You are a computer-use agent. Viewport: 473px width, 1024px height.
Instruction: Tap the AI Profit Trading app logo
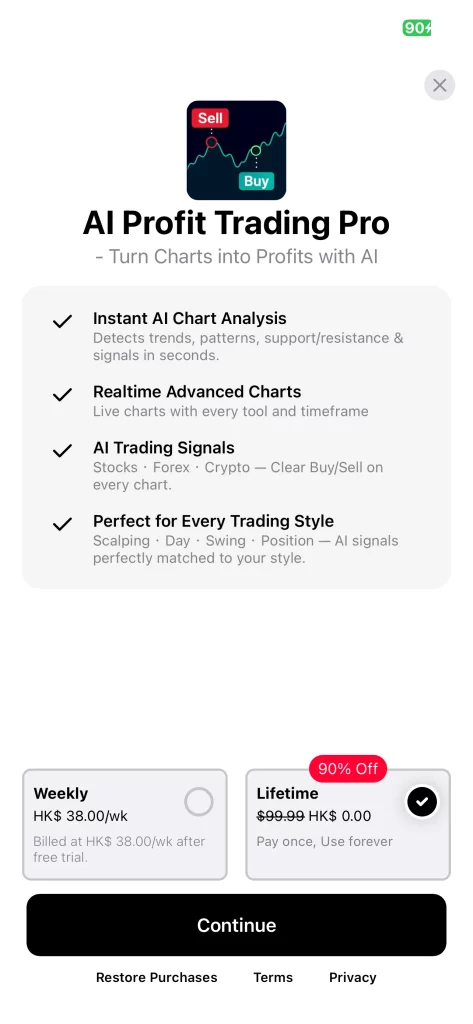click(x=236, y=150)
